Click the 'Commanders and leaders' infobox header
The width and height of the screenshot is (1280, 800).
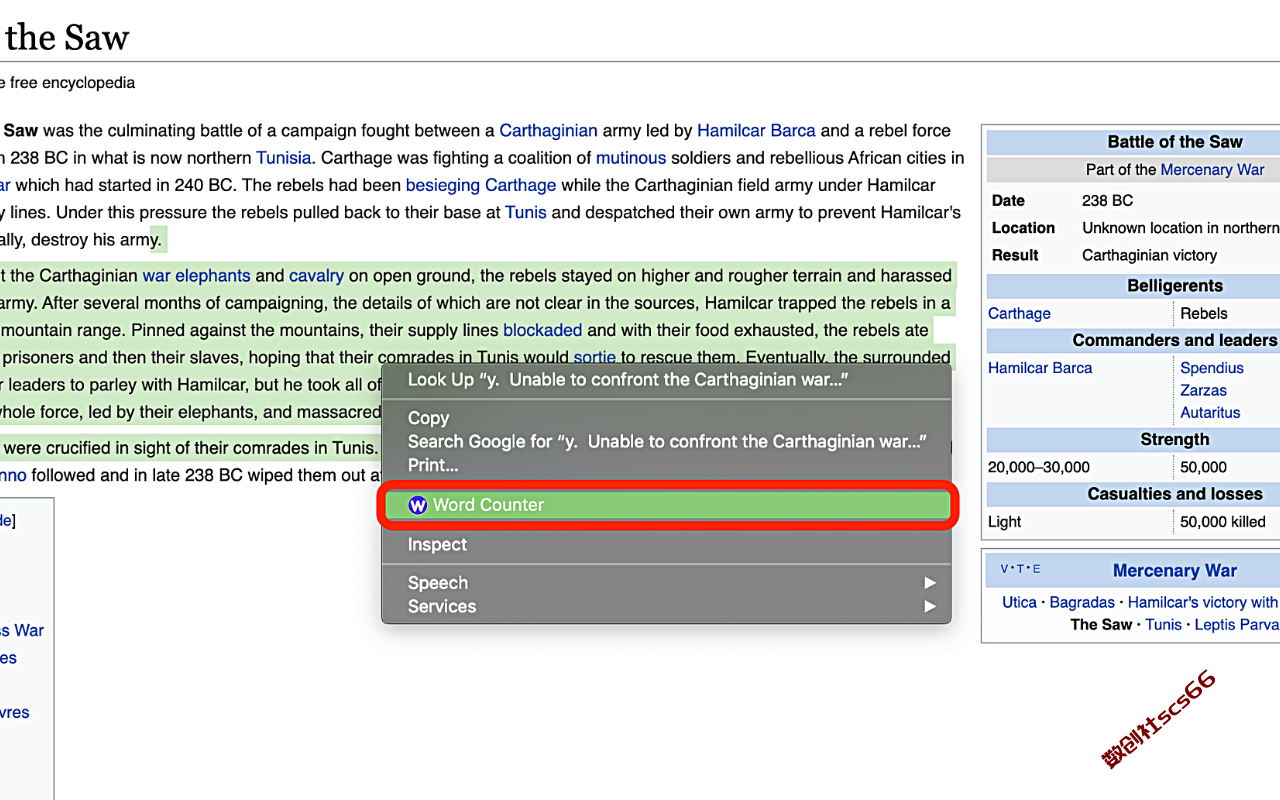click(x=1175, y=341)
